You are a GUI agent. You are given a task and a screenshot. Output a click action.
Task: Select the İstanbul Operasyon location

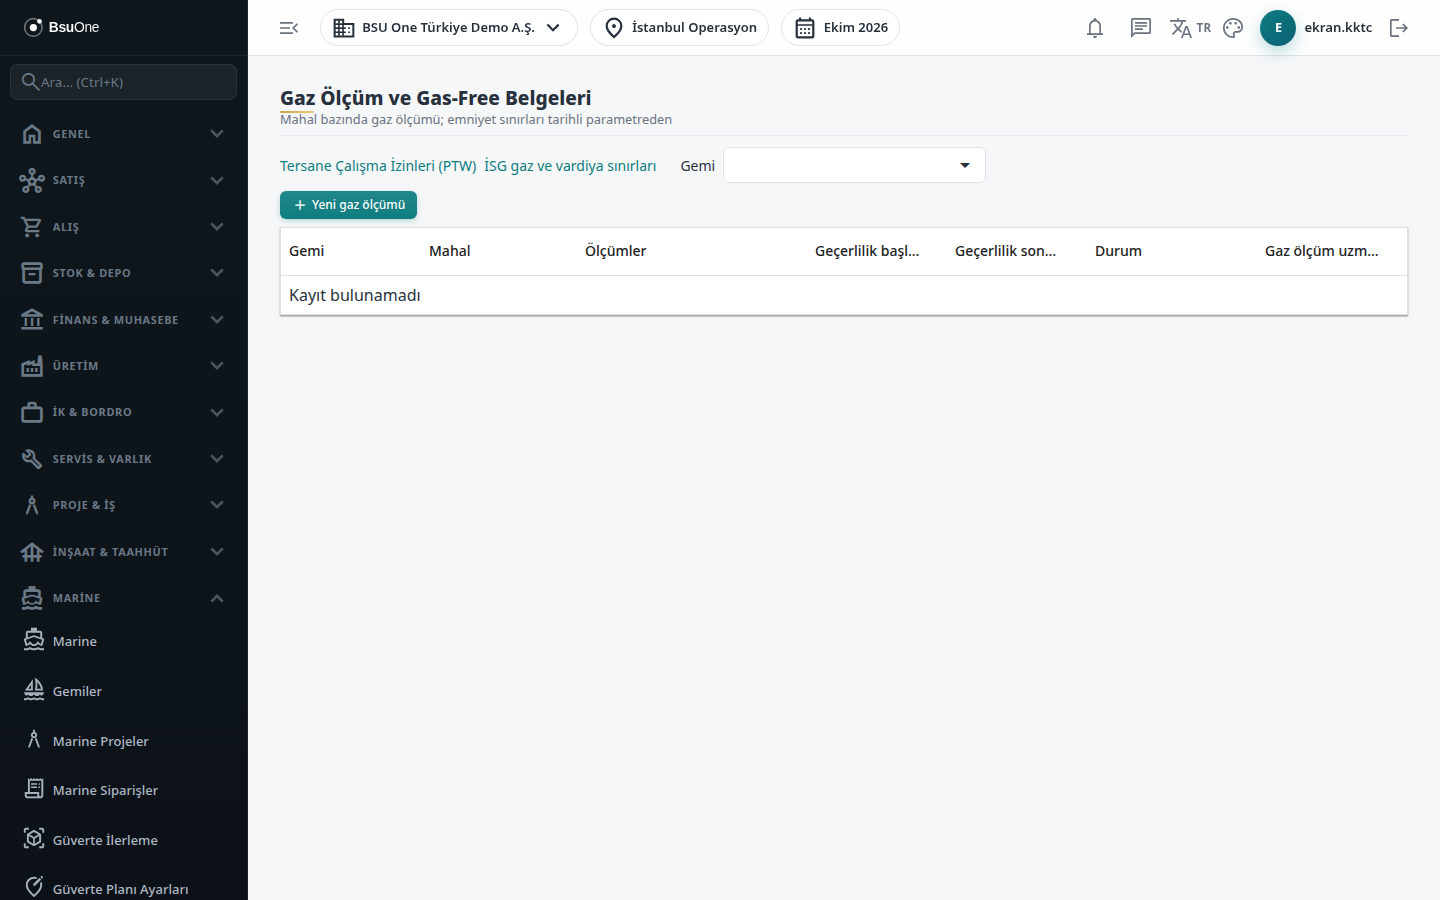[x=680, y=28]
